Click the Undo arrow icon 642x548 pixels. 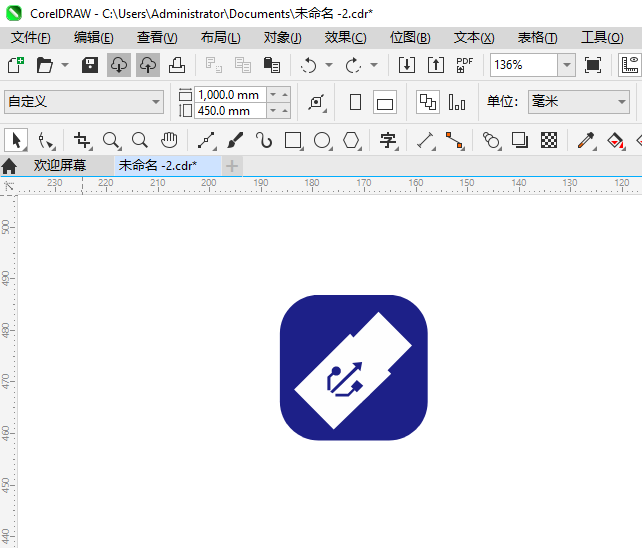(x=308, y=65)
